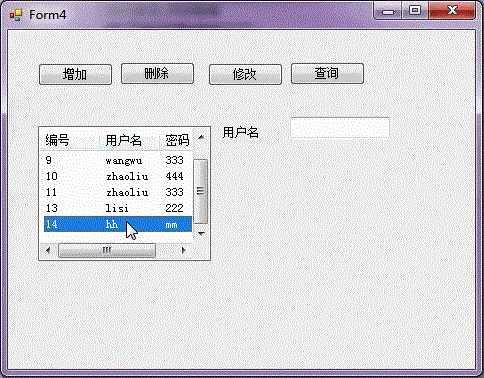The width and height of the screenshot is (484, 378).
Task: Click the hh username cell
Action: click(112, 224)
